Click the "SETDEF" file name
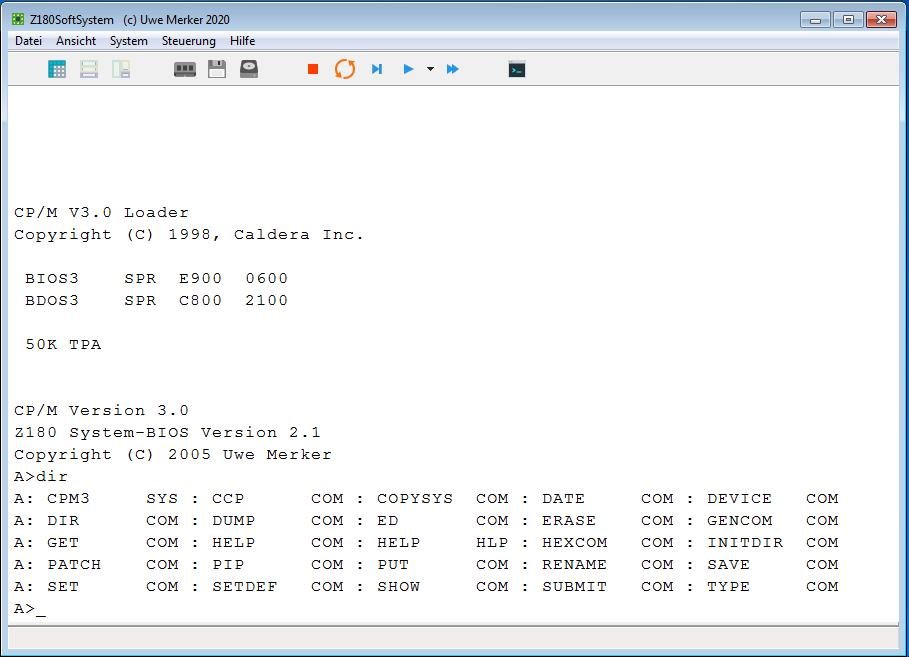This screenshot has height=657, width=909. point(245,587)
